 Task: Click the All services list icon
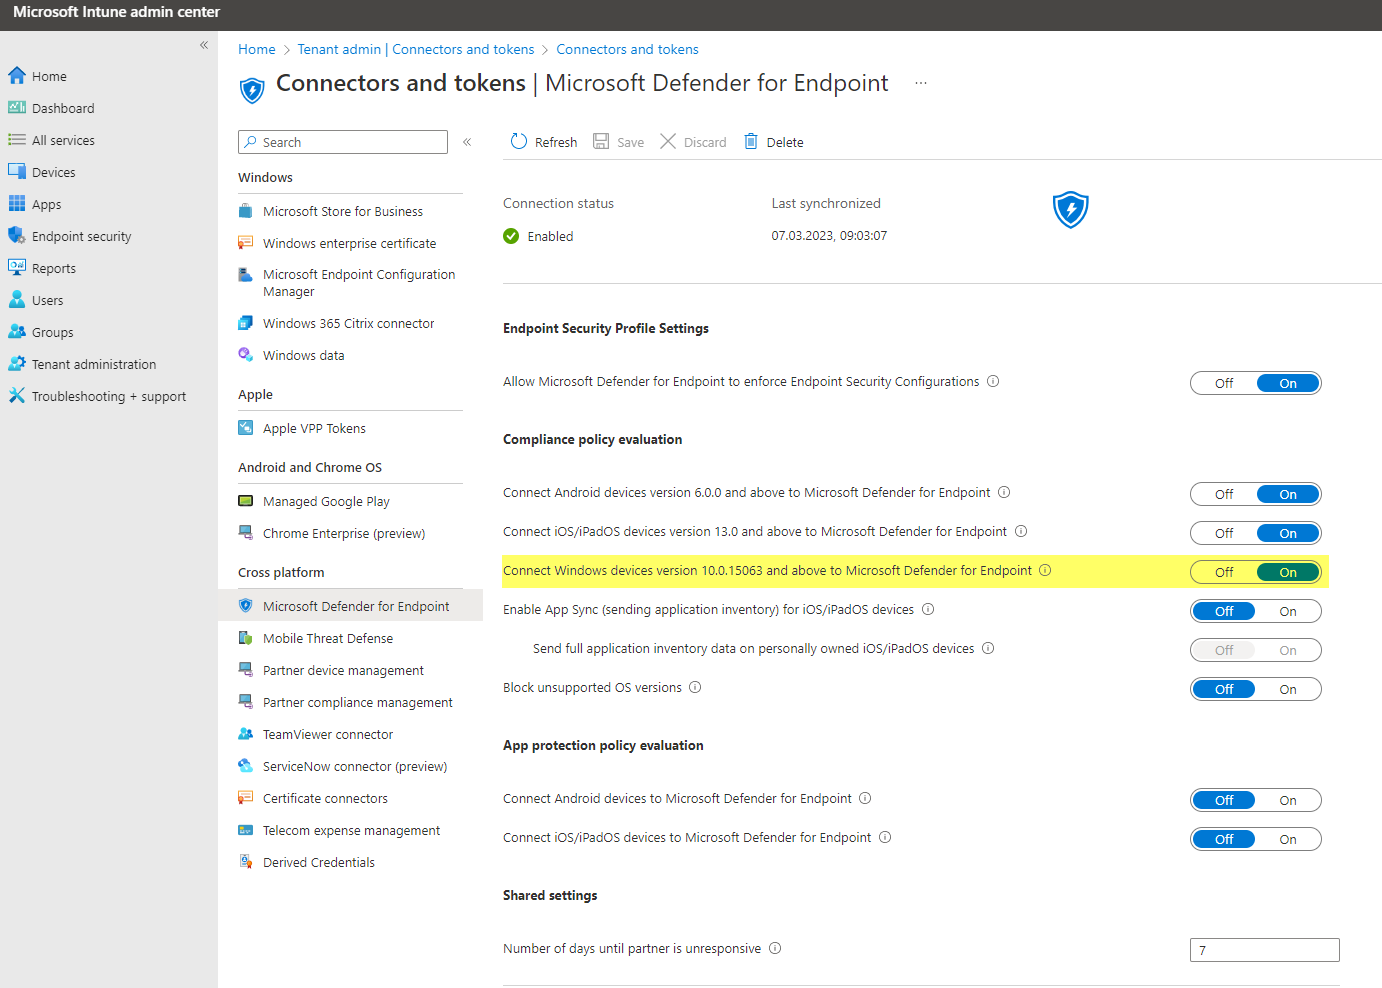coord(17,140)
